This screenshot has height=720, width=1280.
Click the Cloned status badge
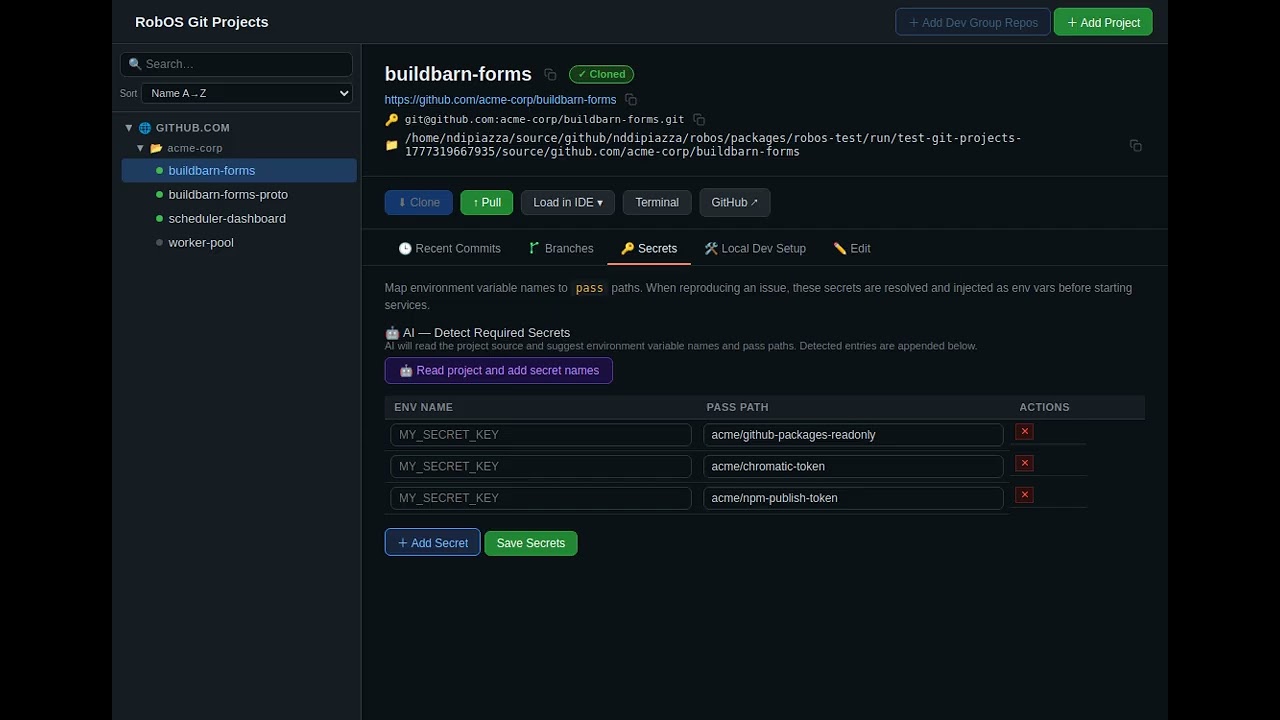tap(601, 74)
